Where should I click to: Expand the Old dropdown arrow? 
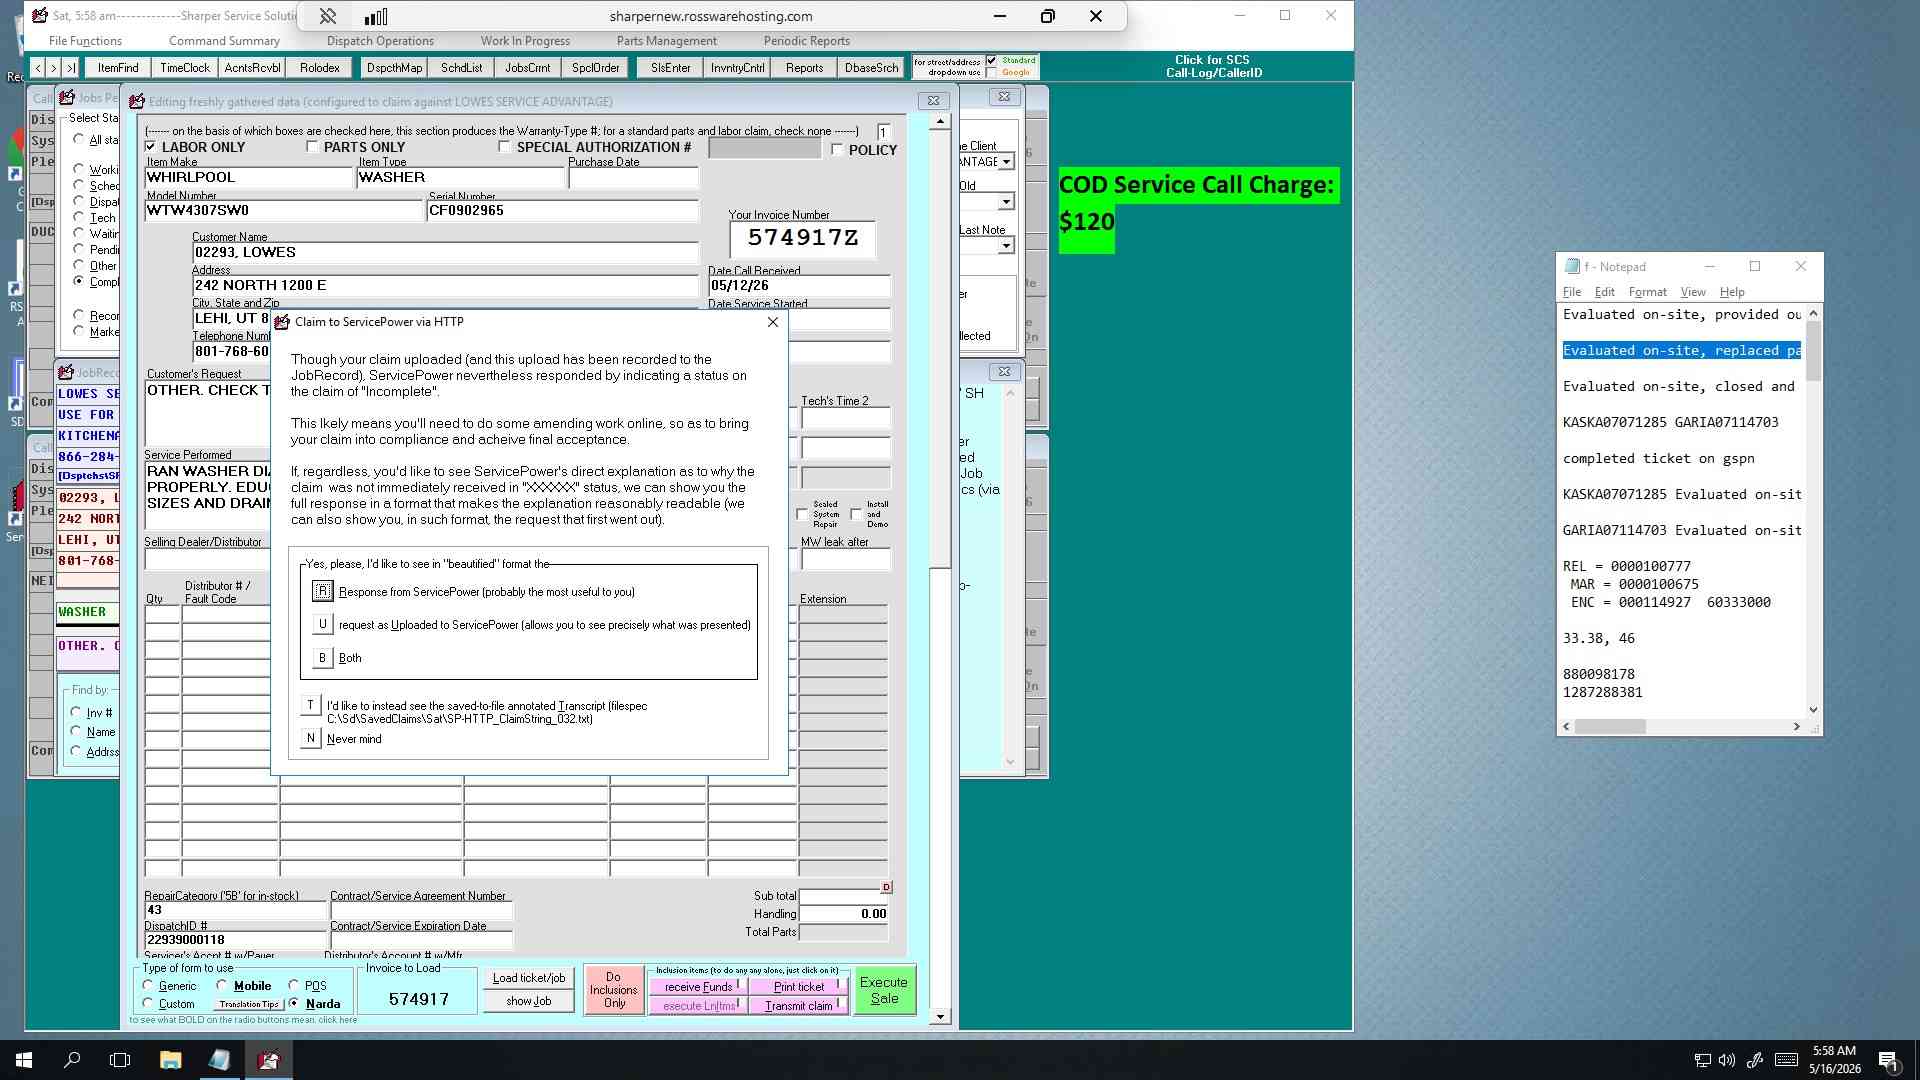1006,202
